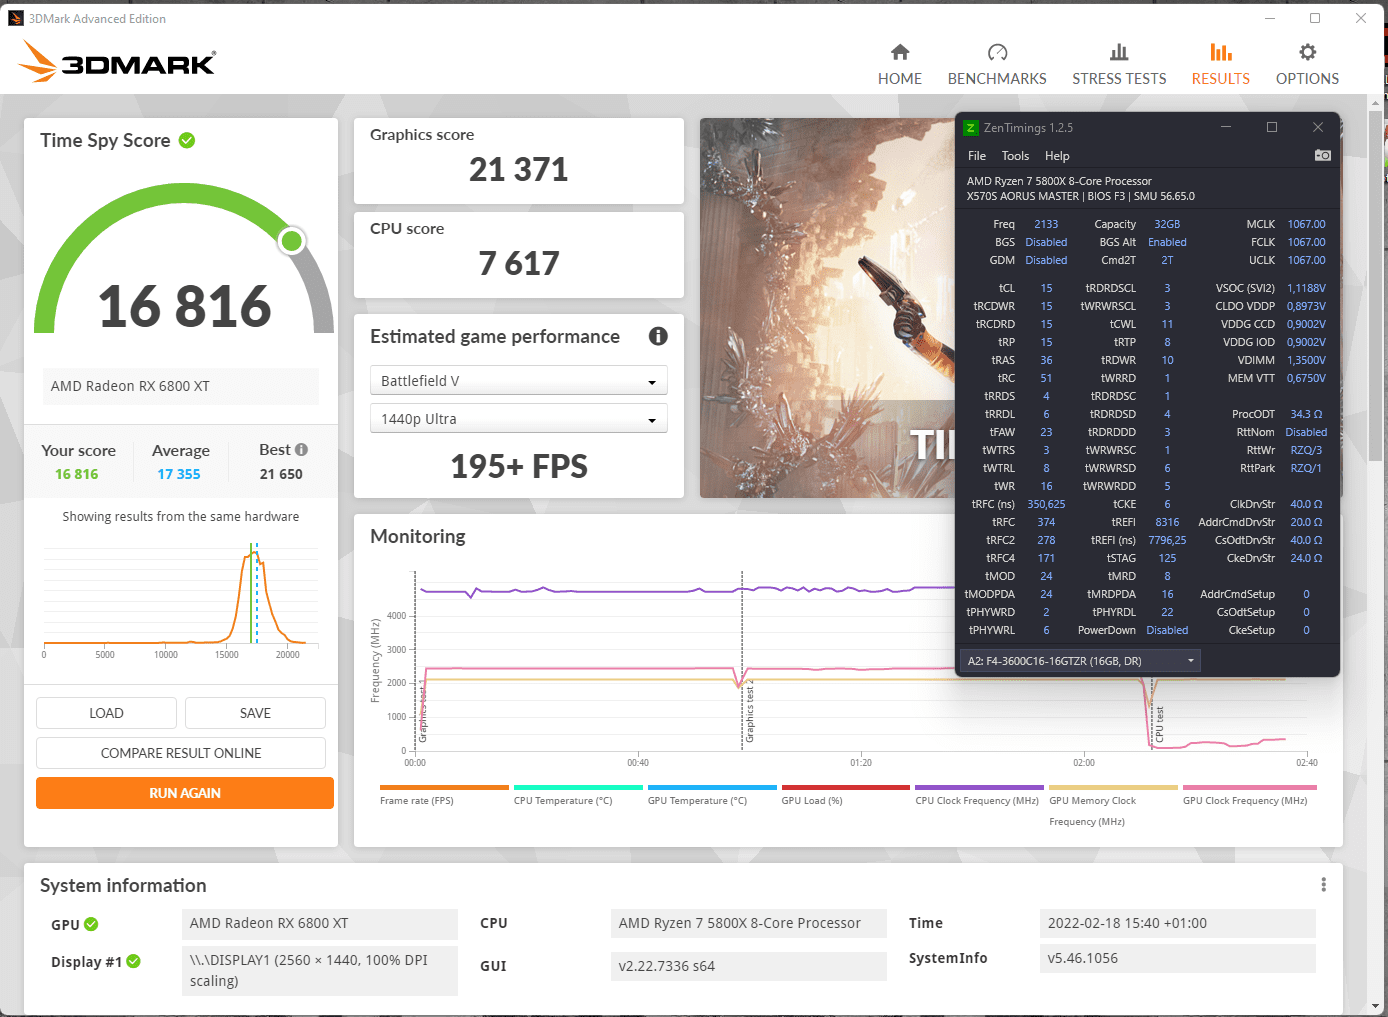Click CPU Temperature green legend swatch
Viewport: 1388px width, 1017px height.
pyautogui.click(x=578, y=787)
